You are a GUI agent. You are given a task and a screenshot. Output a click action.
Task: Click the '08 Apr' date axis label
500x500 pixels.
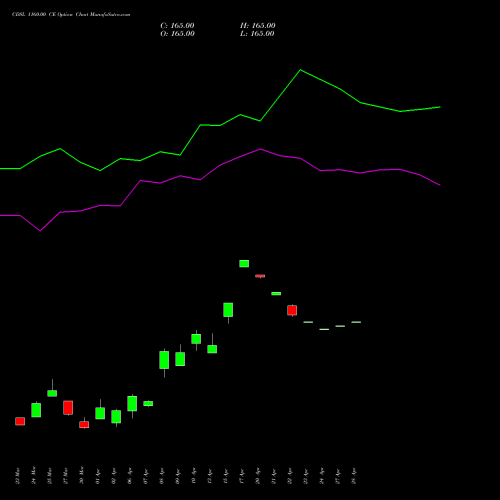pyautogui.click(x=161, y=476)
